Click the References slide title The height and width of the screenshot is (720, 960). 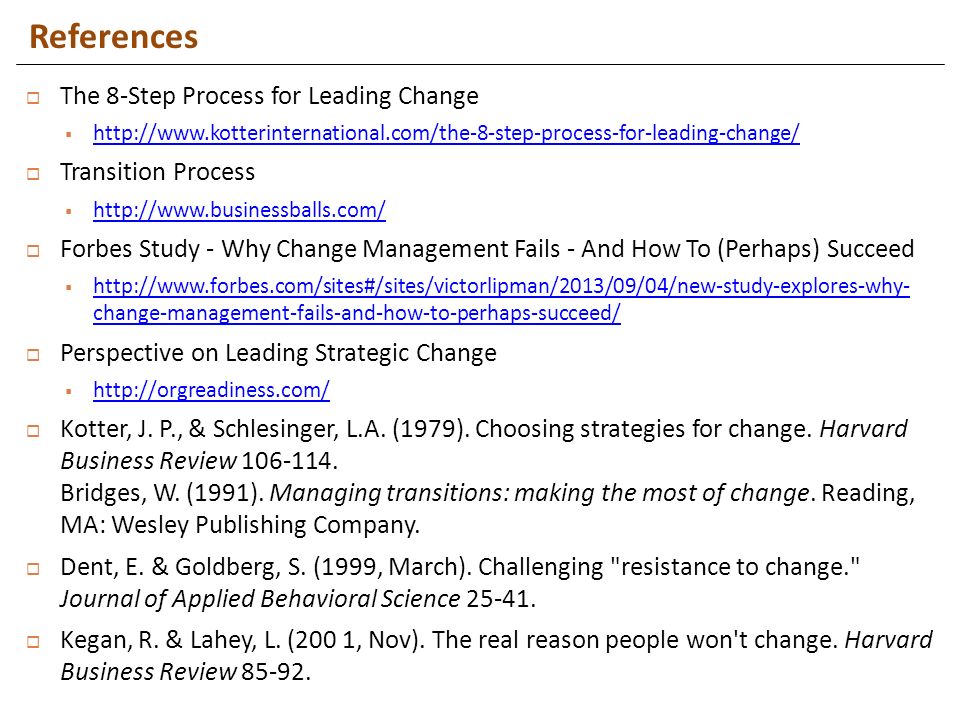tap(114, 37)
